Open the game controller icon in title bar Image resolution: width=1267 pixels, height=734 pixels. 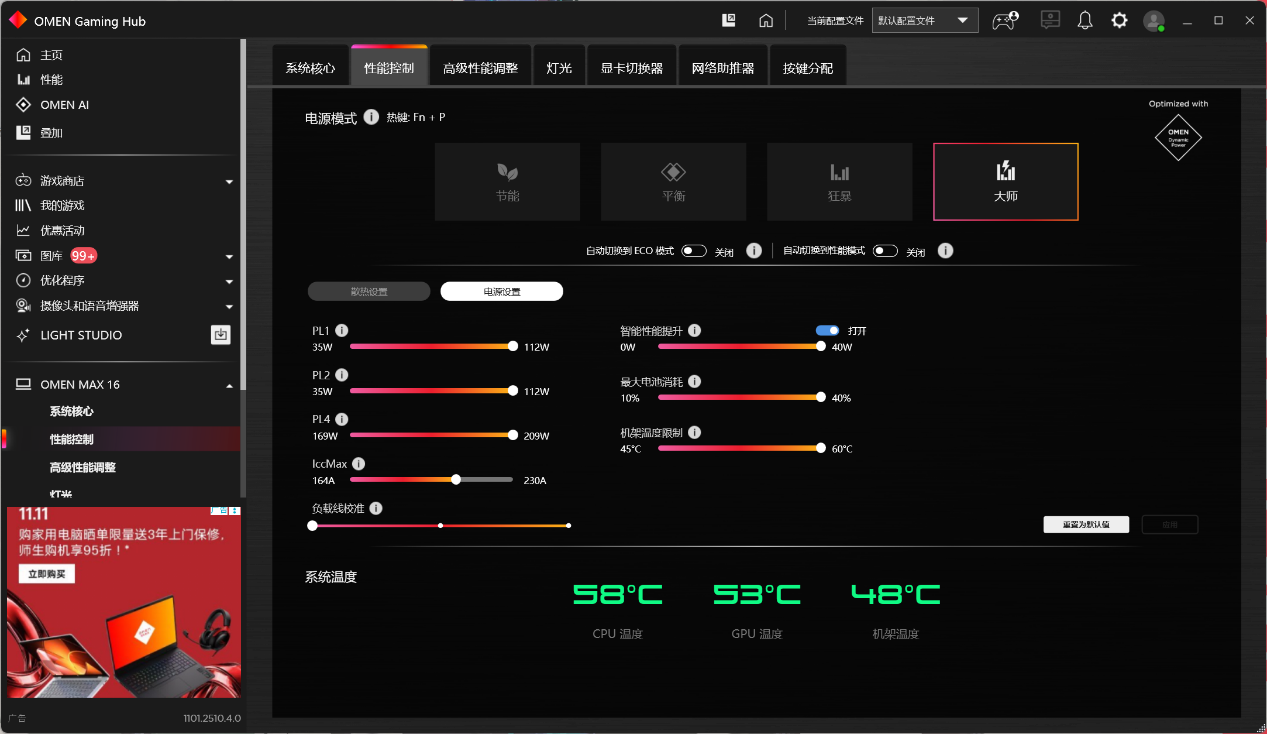click(1004, 21)
